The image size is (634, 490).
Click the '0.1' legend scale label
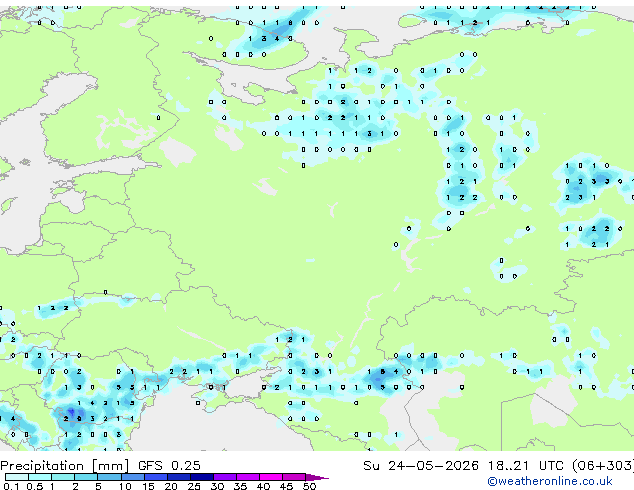pyautogui.click(x=11, y=486)
